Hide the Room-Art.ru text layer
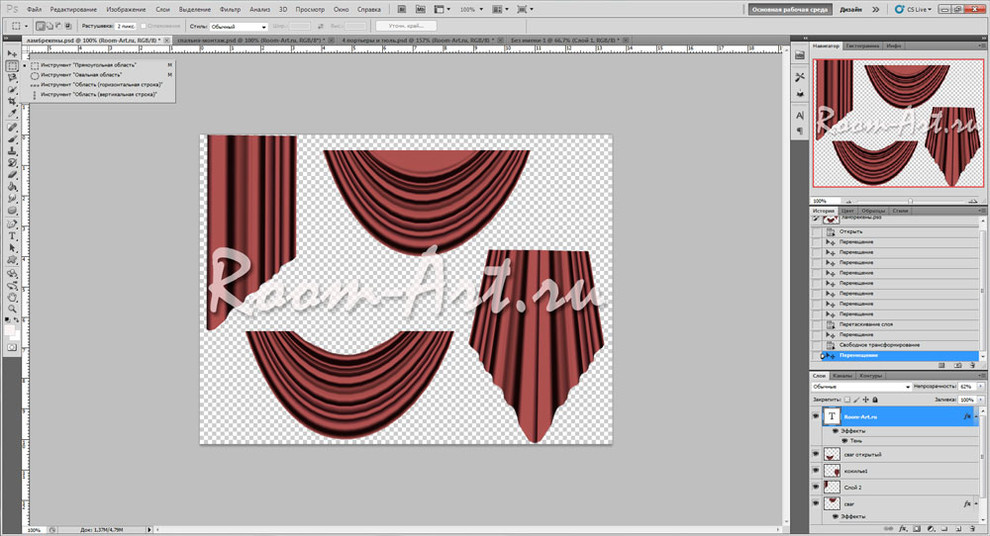990x536 pixels. coord(815,416)
